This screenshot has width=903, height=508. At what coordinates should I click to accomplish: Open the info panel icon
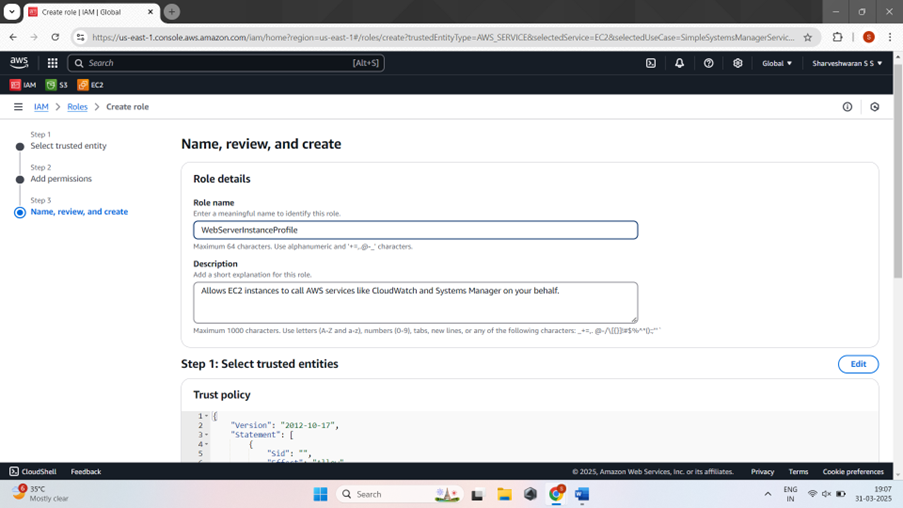click(847, 107)
